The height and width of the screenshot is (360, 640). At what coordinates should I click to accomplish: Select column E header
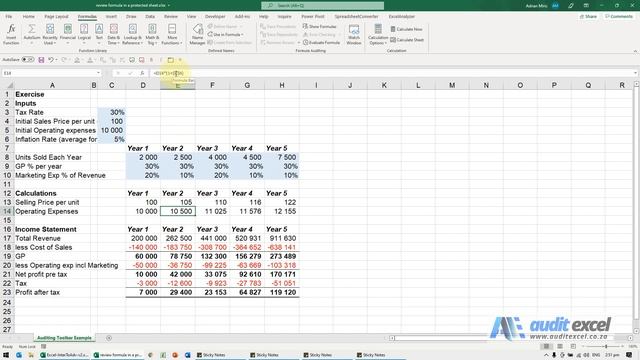coord(178,85)
